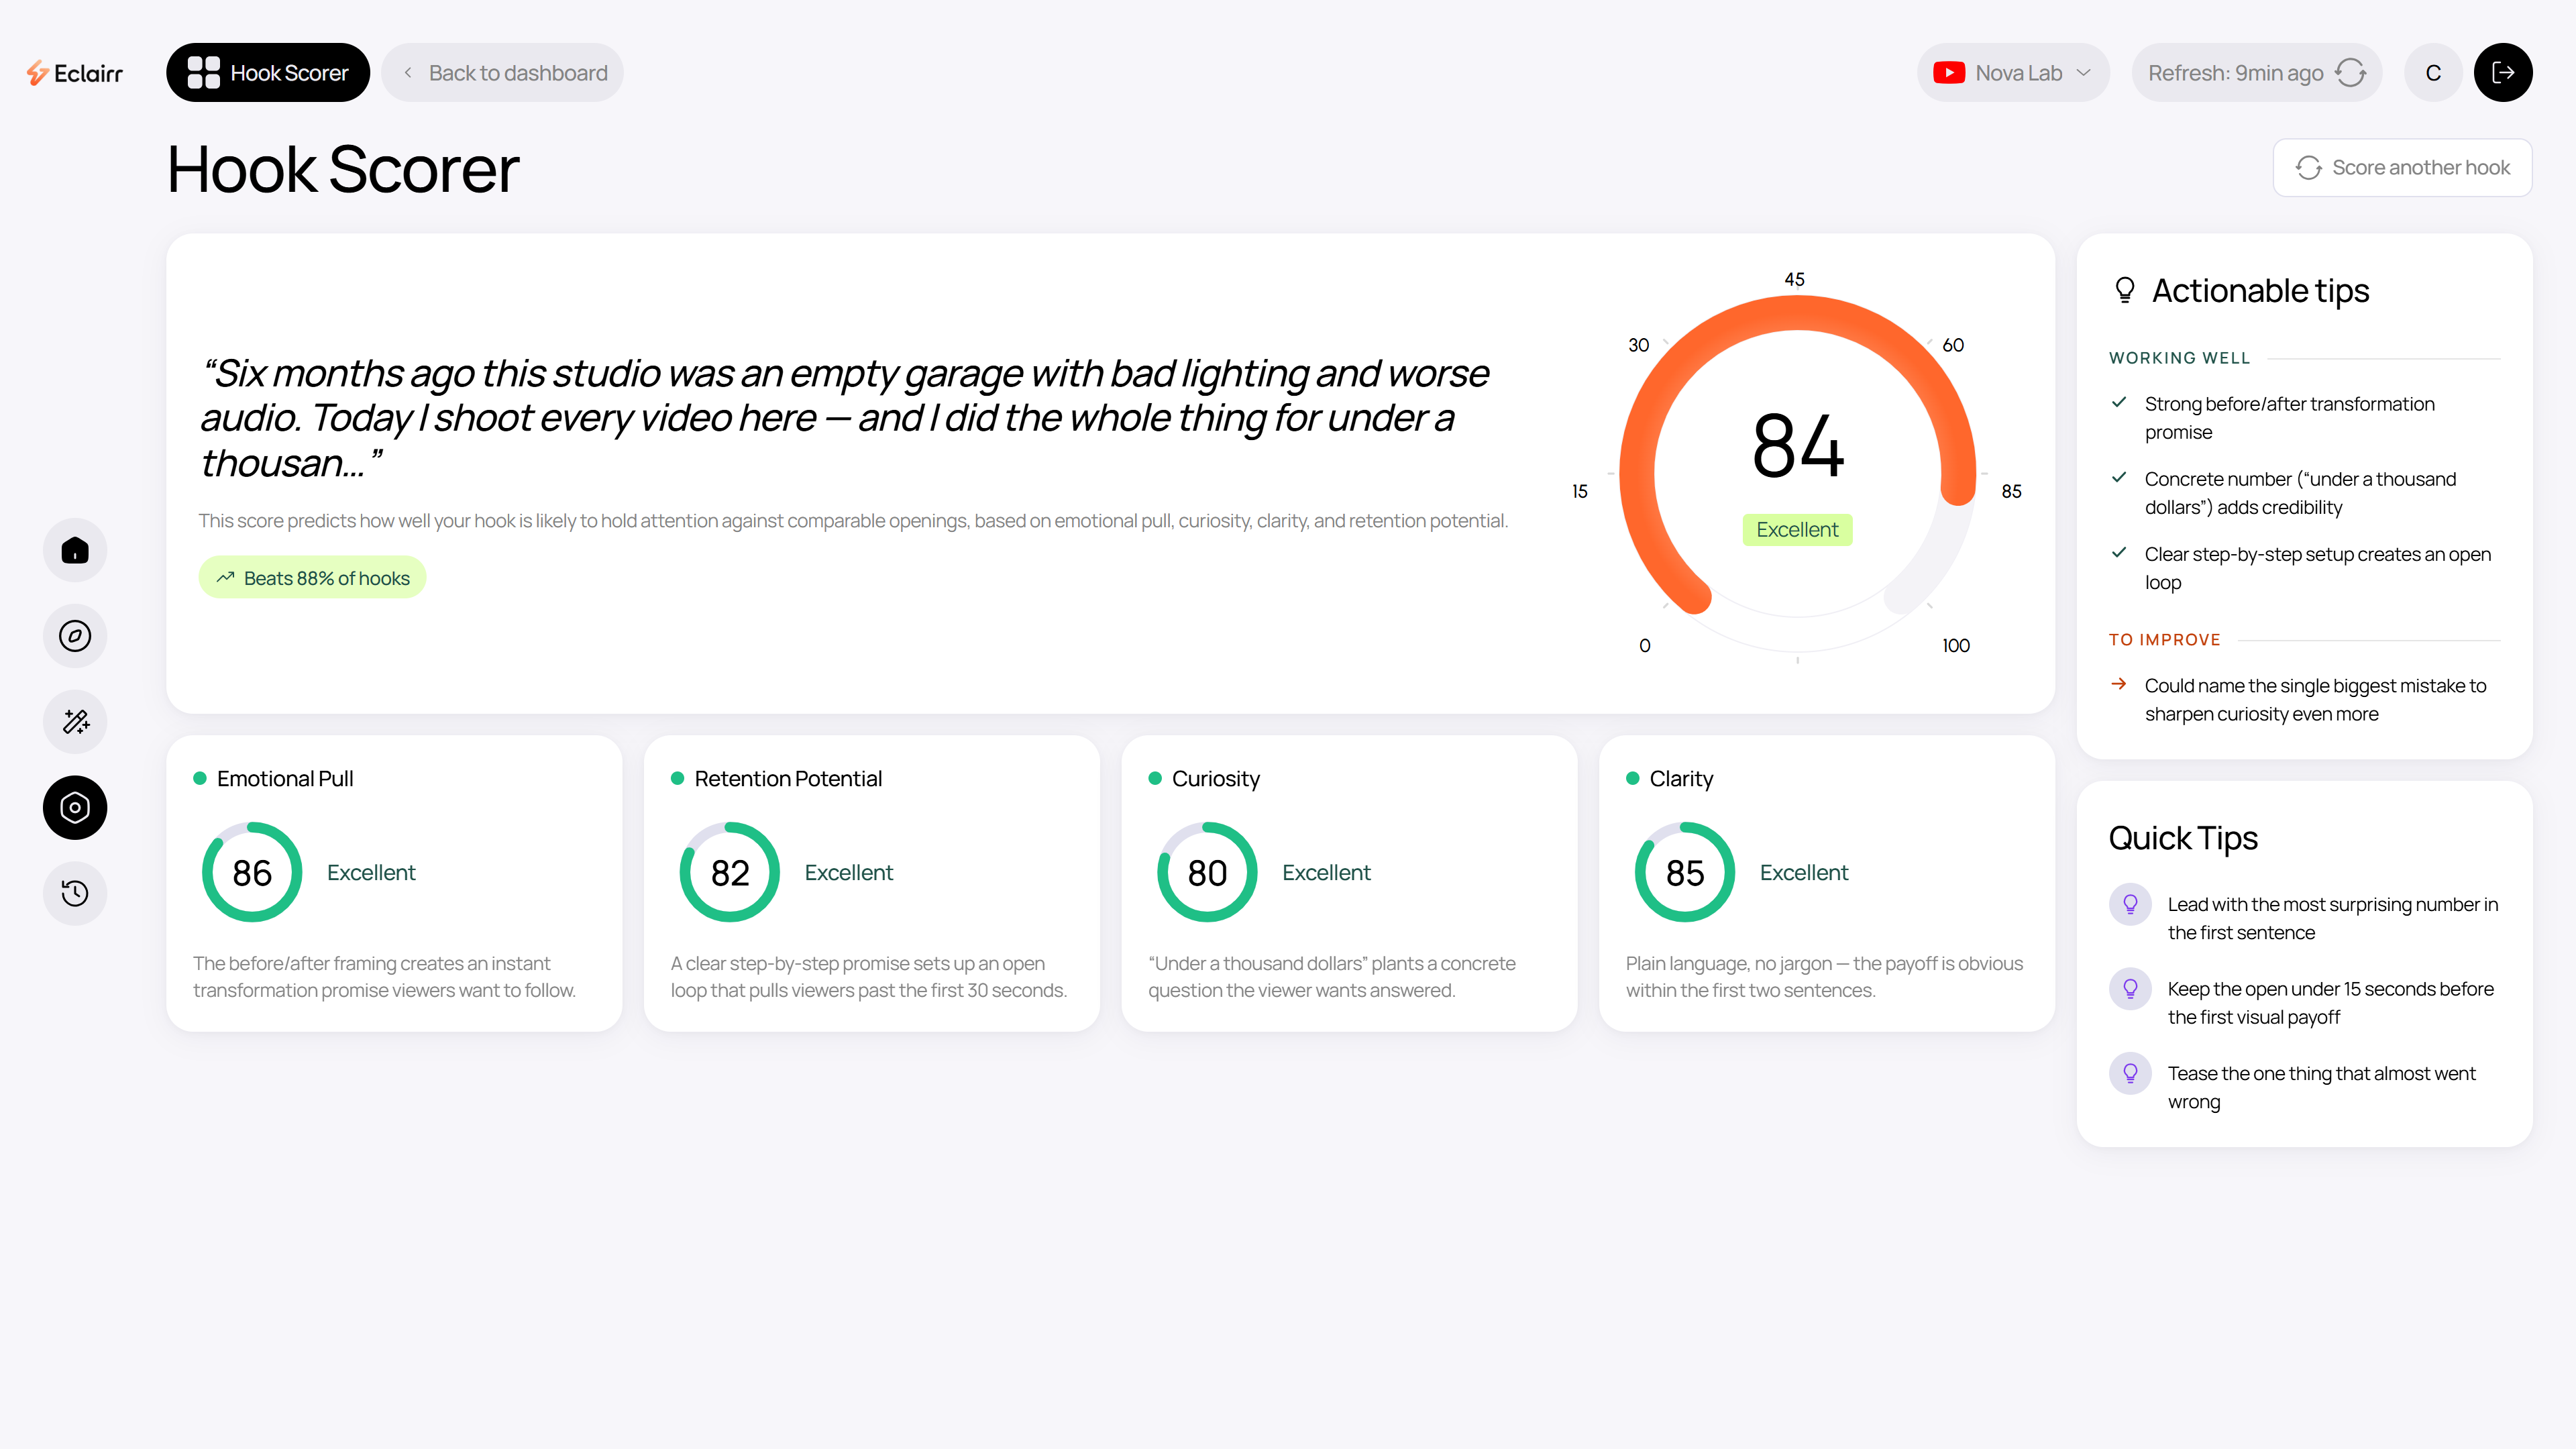Click the Refresh: 9min ago text
This screenshot has width=2576, height=1449.
[x=2235, y=73]
